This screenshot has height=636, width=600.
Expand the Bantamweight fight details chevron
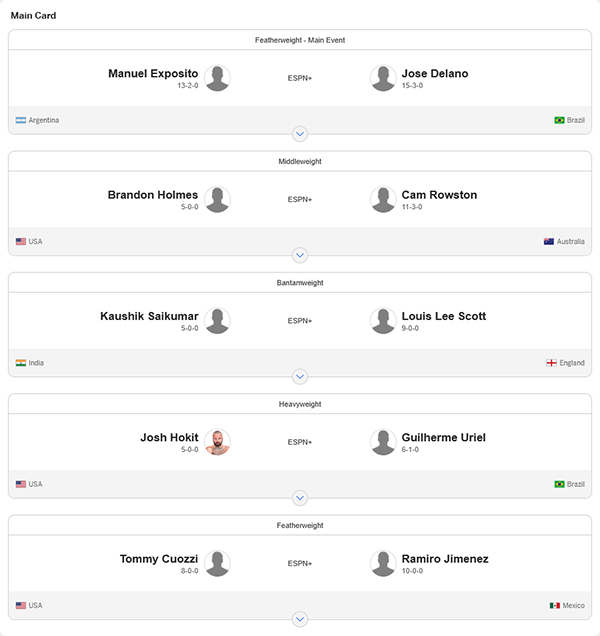pos(300,376)
